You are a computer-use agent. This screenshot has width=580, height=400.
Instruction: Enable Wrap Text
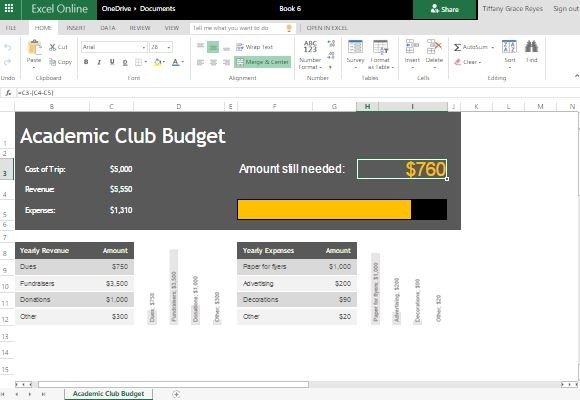254,47
